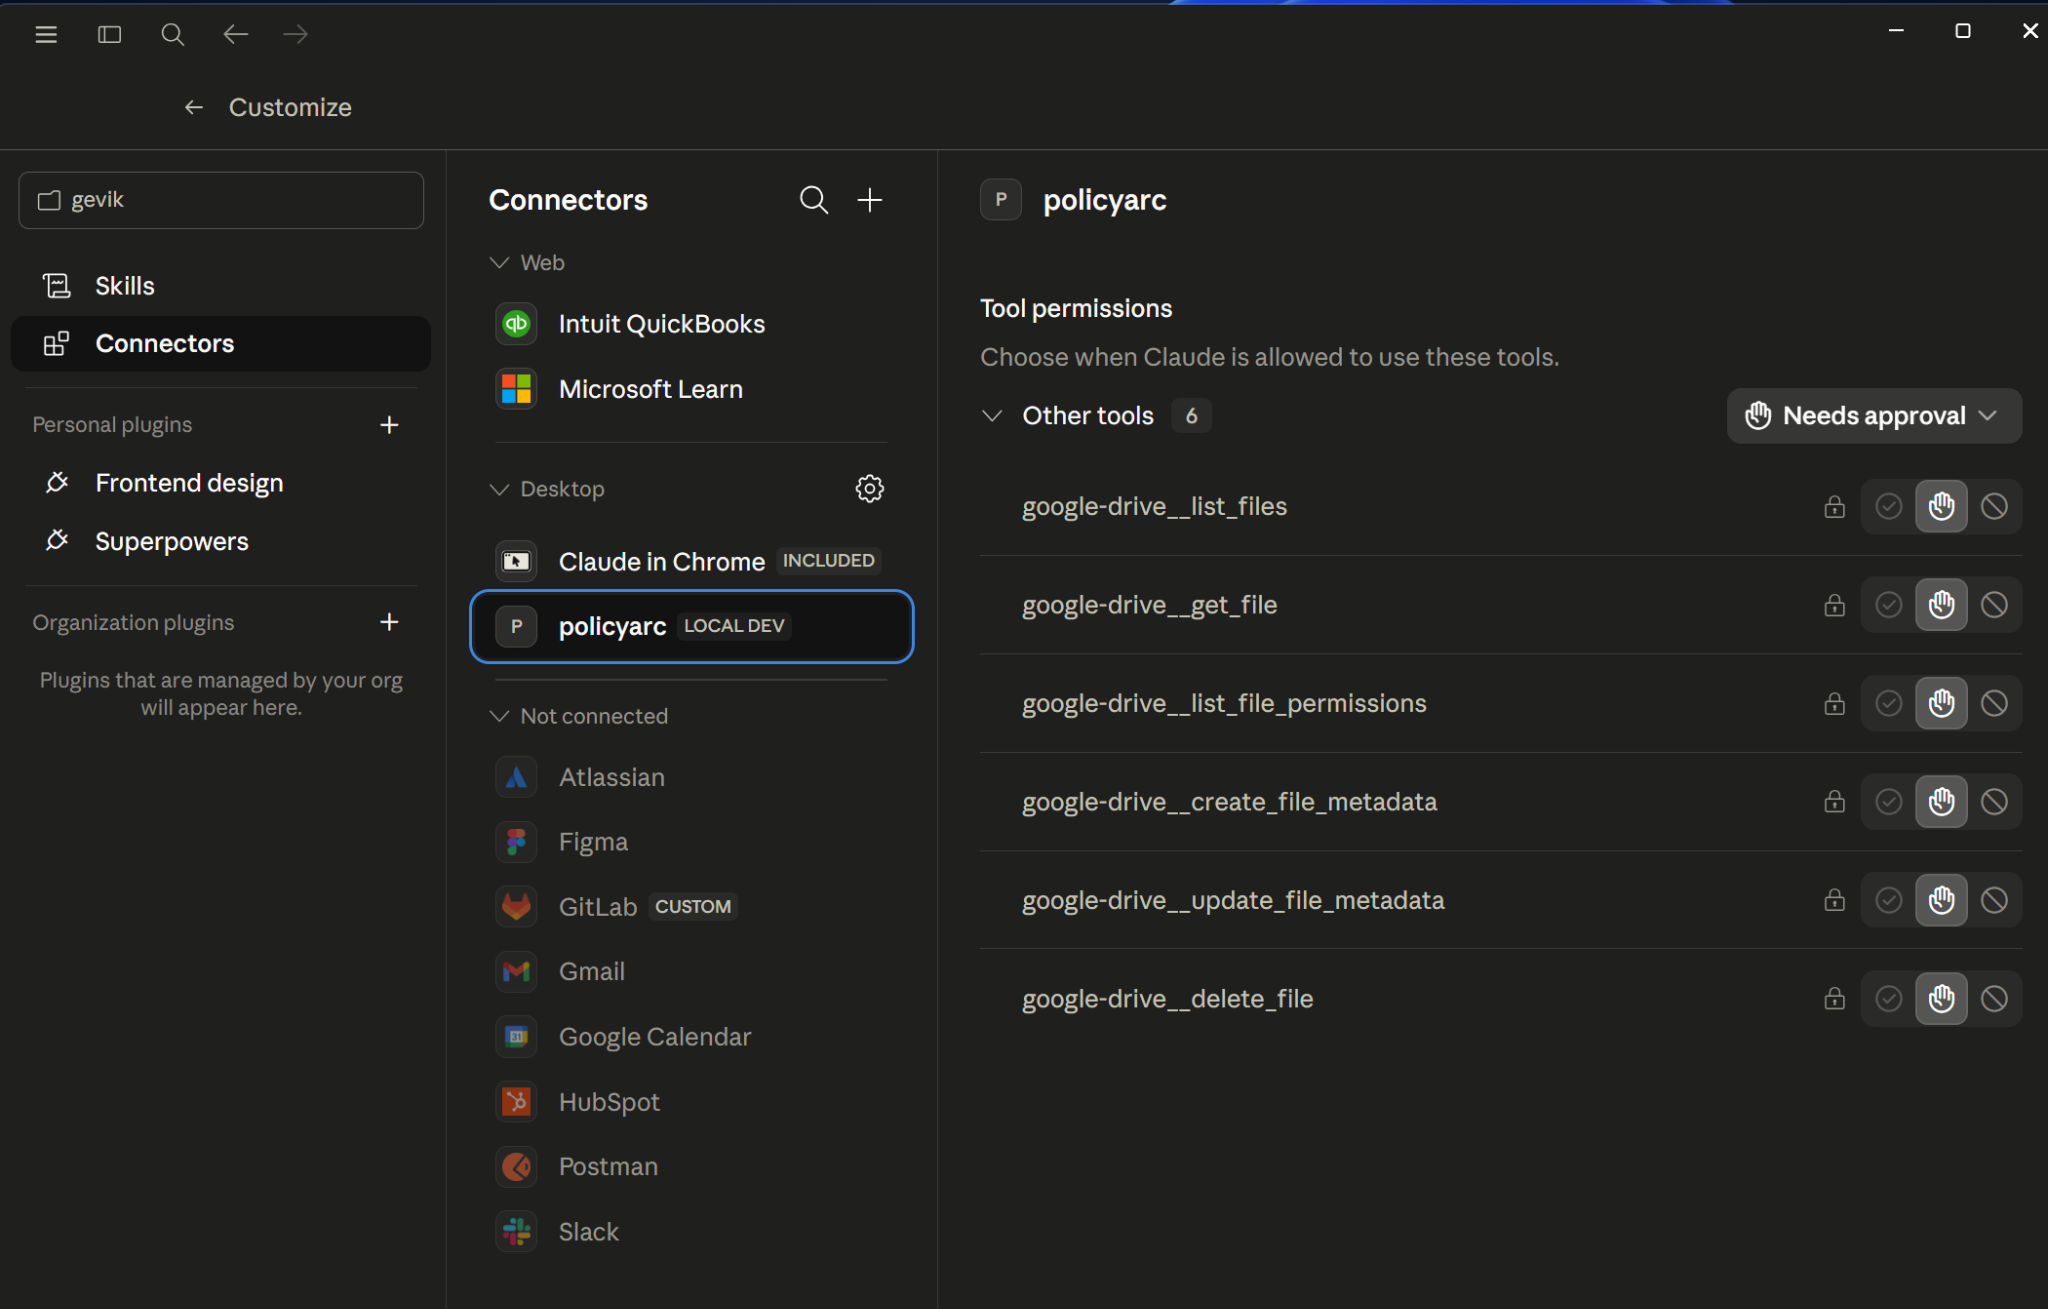The width and height of the screenshot is (2048, 1309).
Task: Toggle the sidebar panel icon
Action: coord(110,35)
